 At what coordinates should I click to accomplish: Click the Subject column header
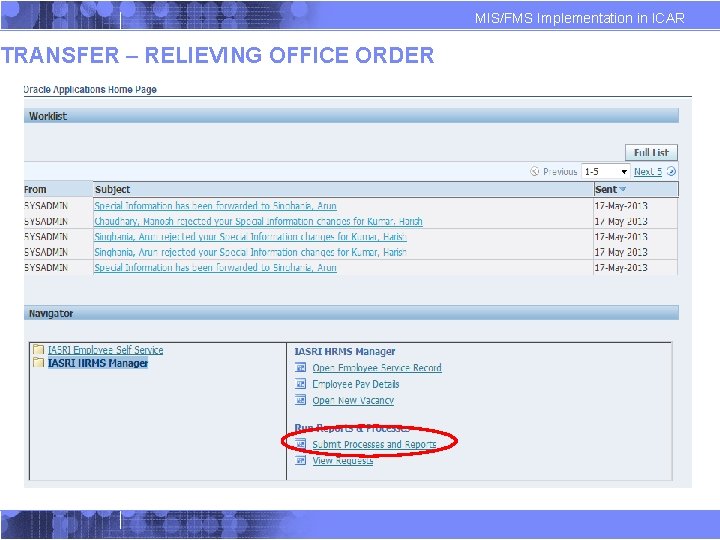[x=343, y=189]
